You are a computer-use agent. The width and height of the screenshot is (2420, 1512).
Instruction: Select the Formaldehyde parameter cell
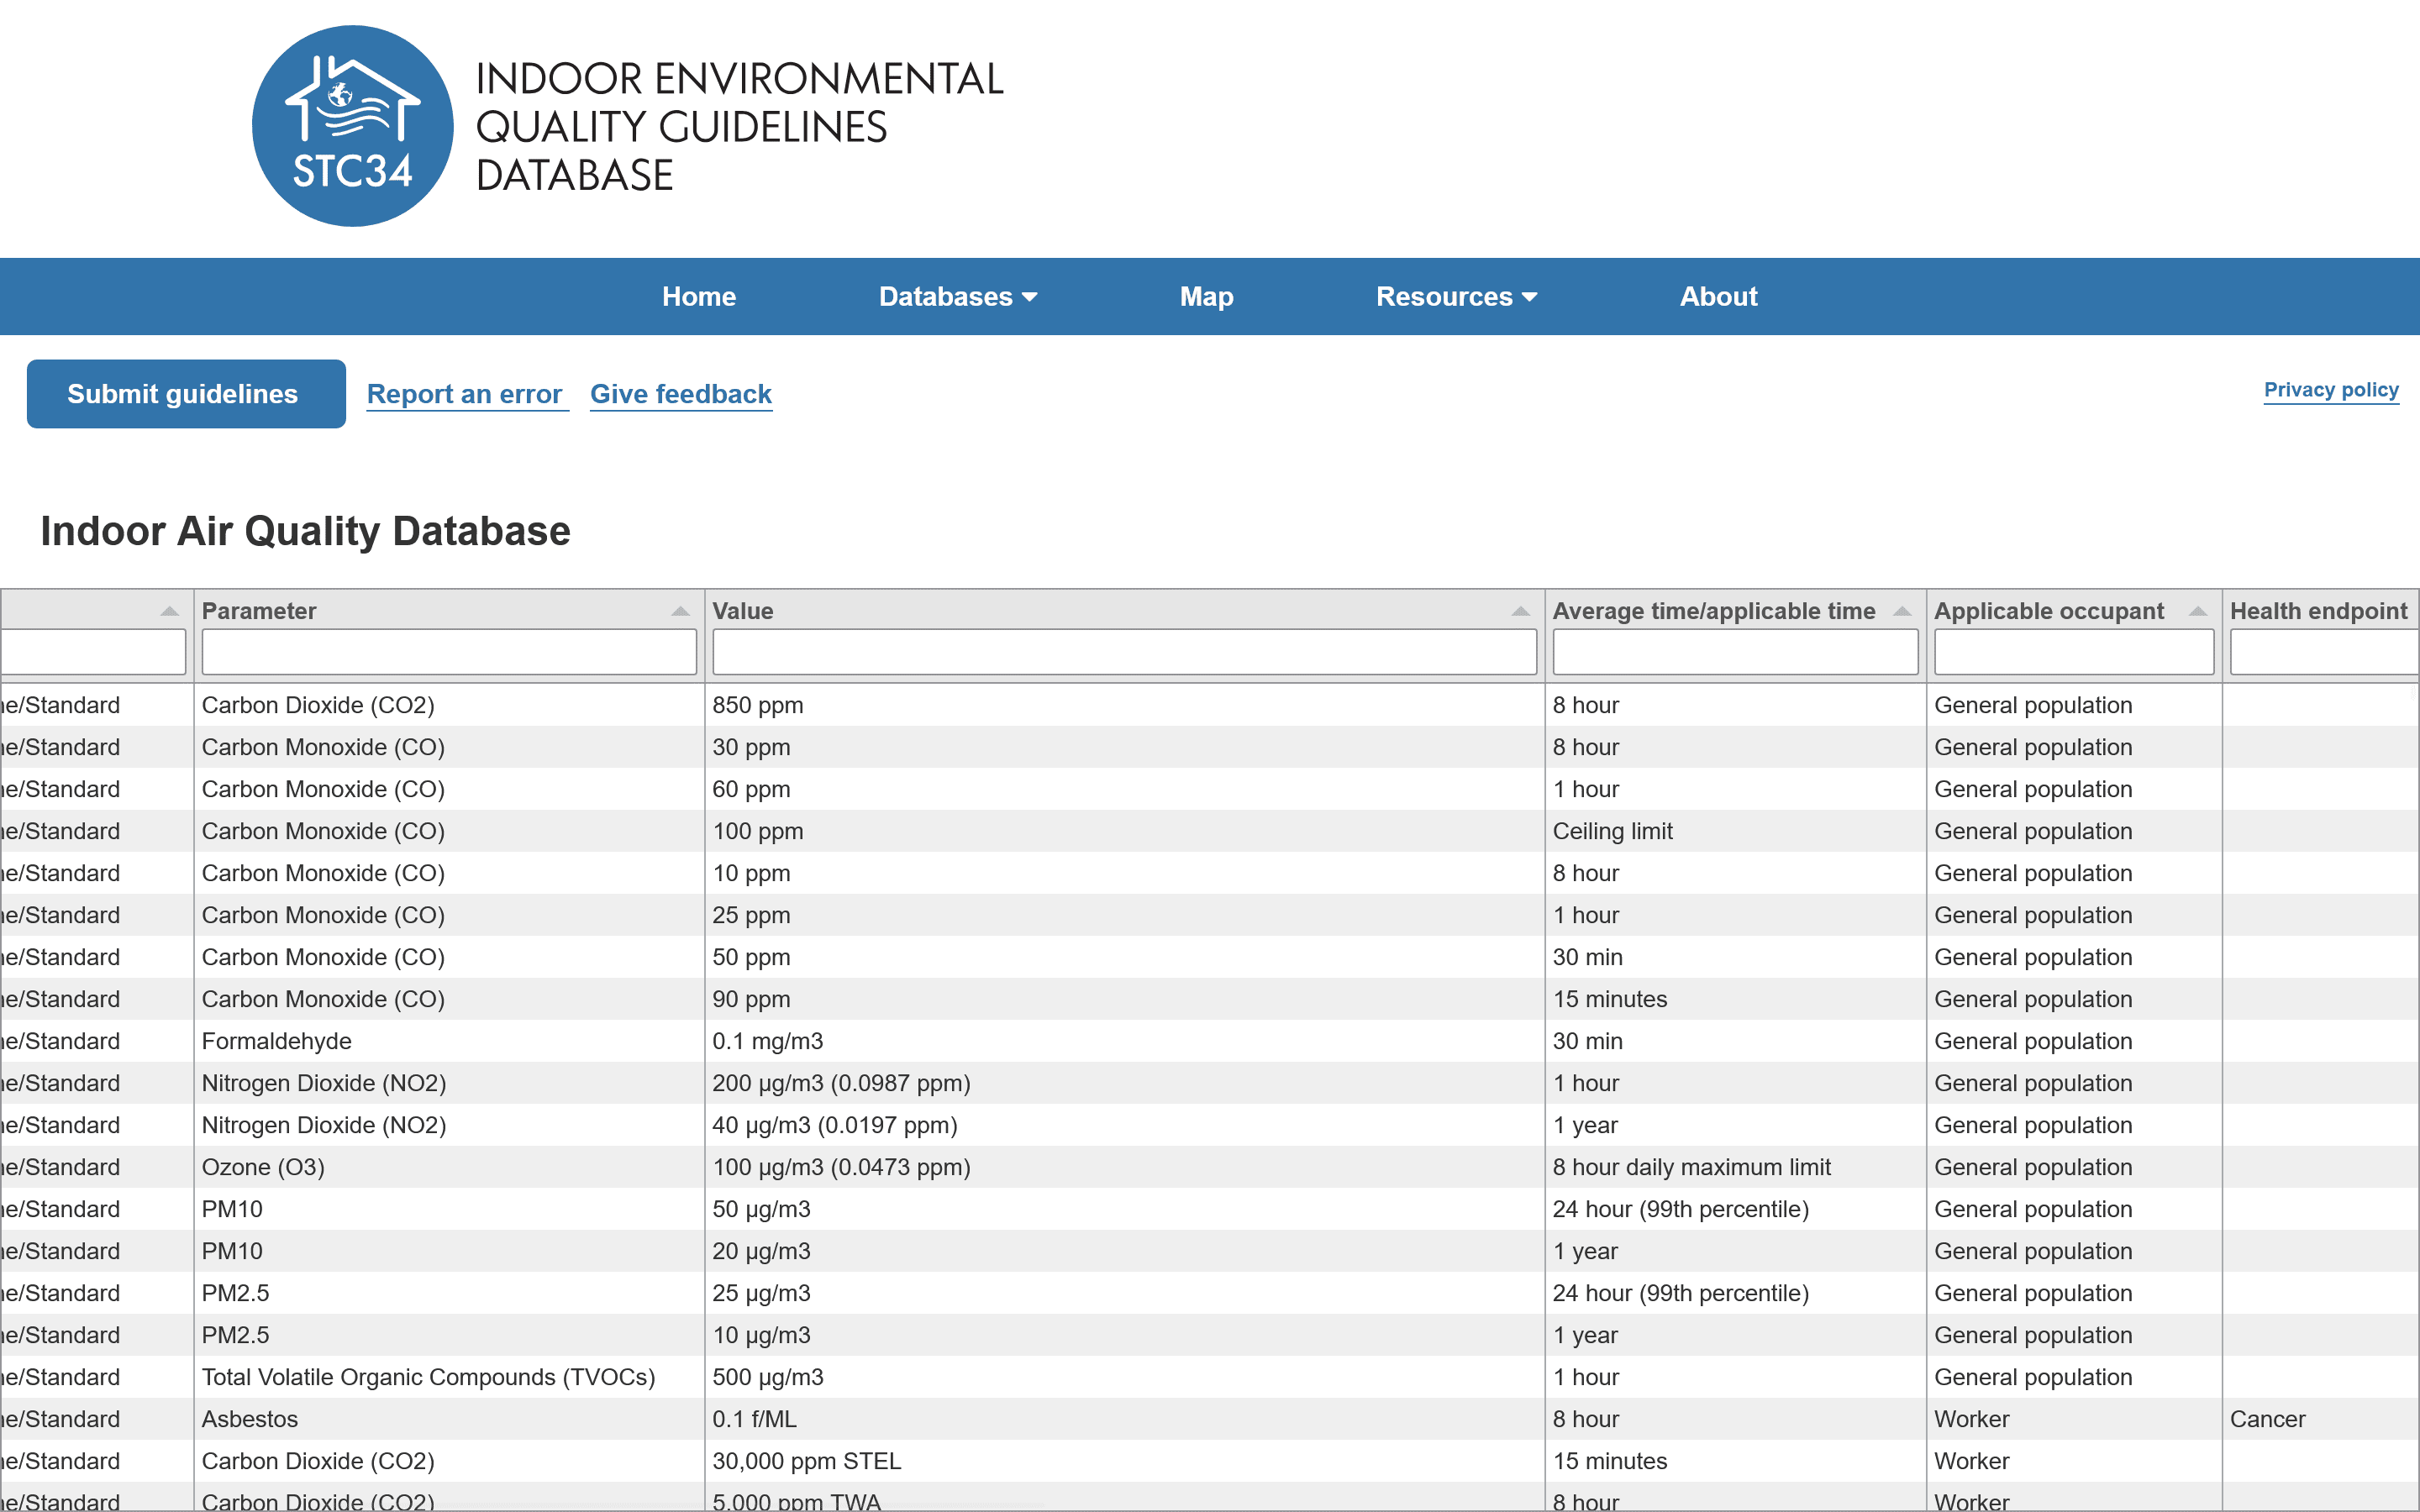coord(449,1041)
